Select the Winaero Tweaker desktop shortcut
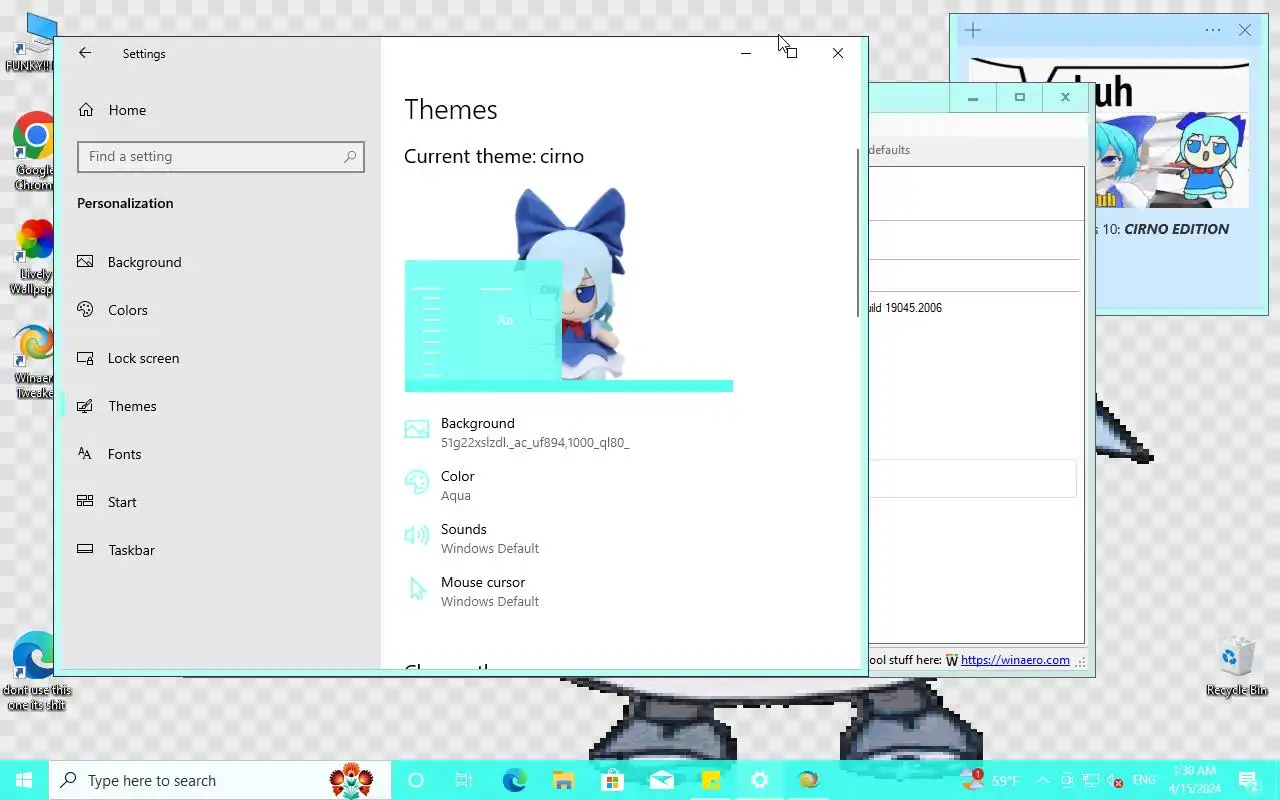This screenshot has width=1280, height=800. tap(35, 362)
